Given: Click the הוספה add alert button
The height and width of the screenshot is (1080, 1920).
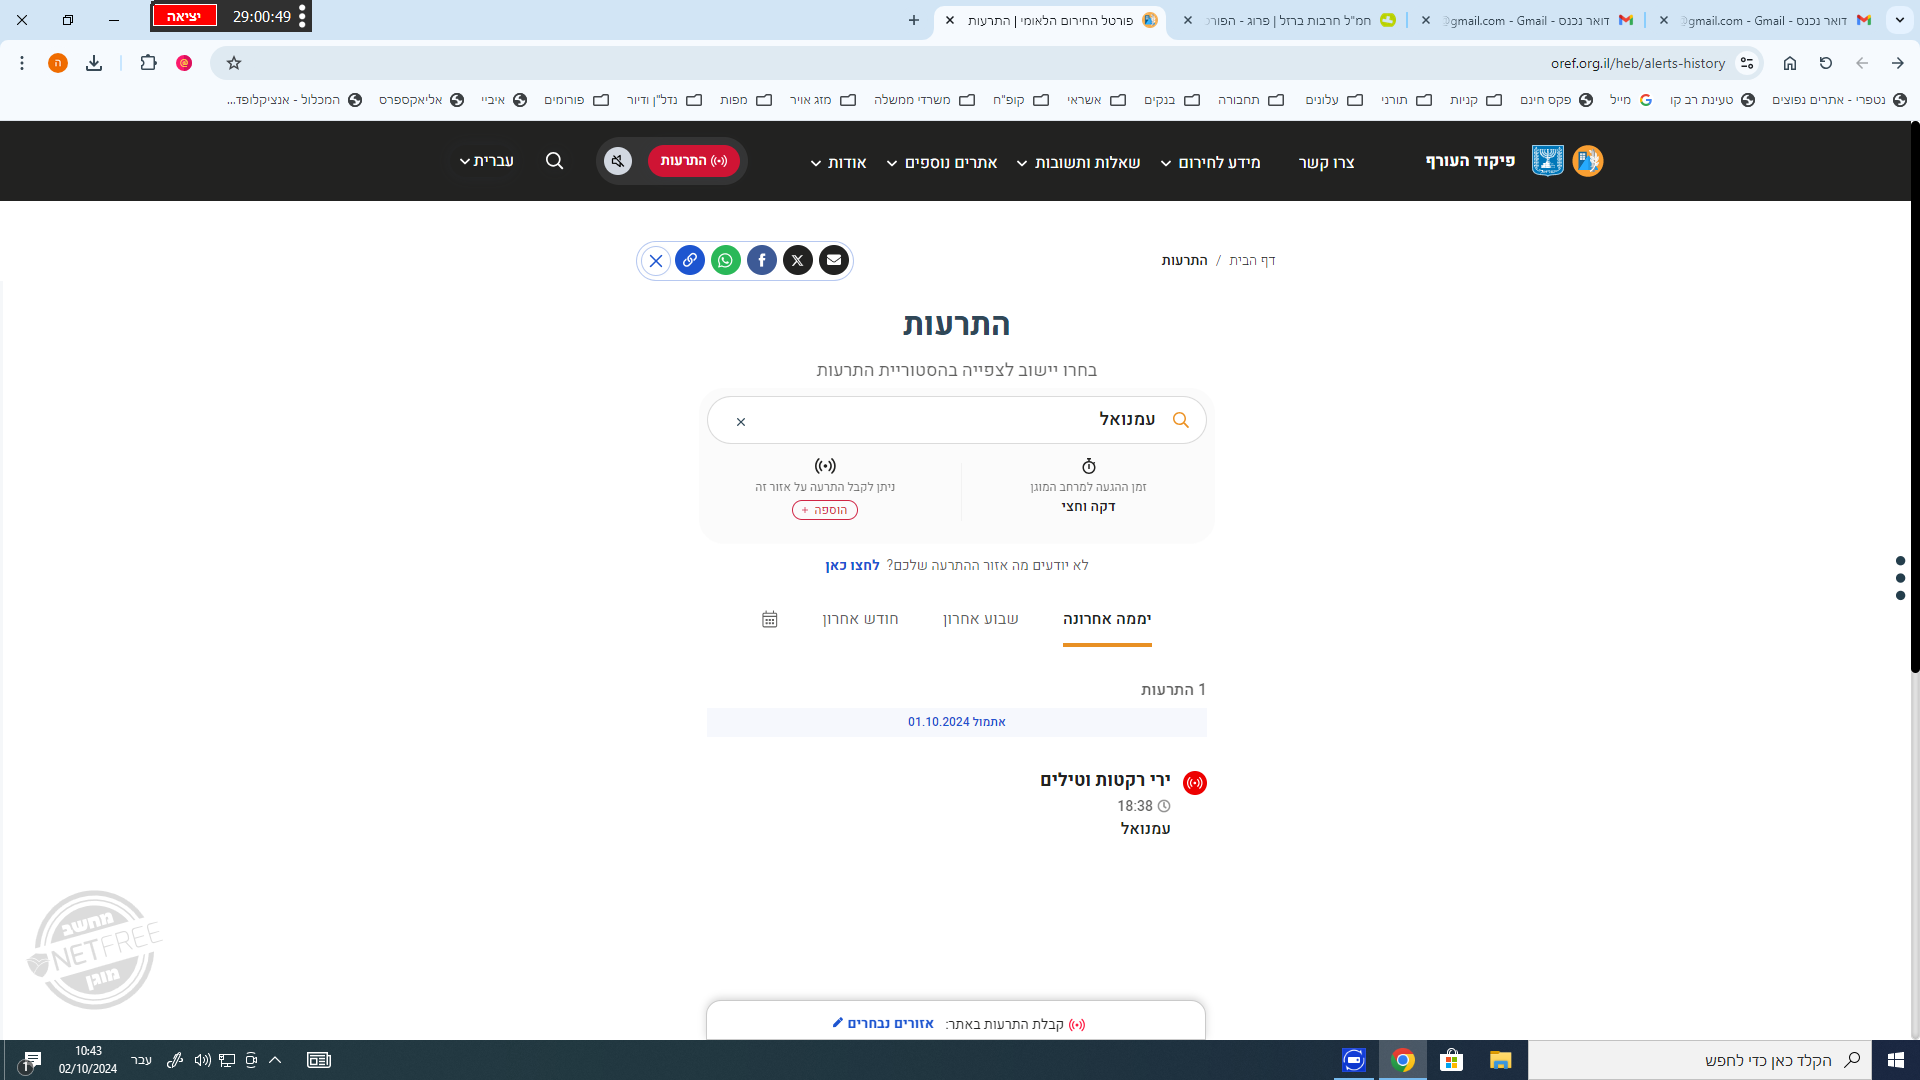Looking at the screenshot, I should [825, 510].
